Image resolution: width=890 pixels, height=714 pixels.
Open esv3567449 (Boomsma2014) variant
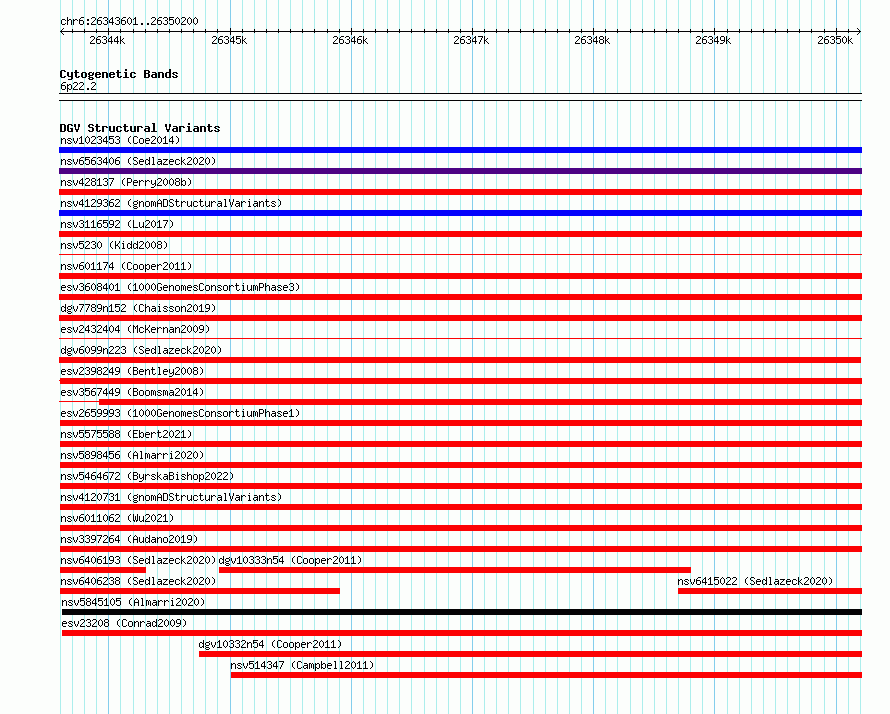[x=132, y=392]
